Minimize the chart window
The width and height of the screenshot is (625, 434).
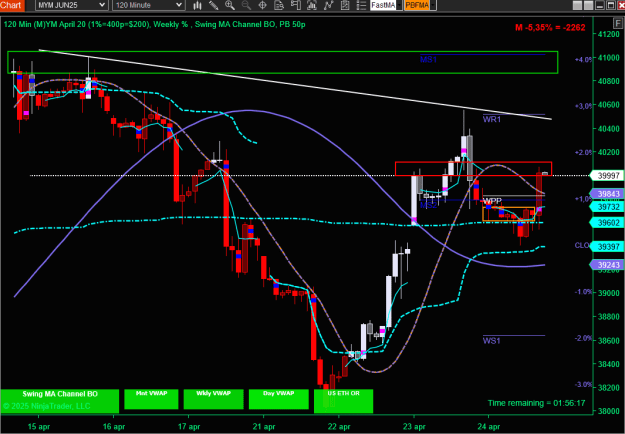click(x=600, y=5)
